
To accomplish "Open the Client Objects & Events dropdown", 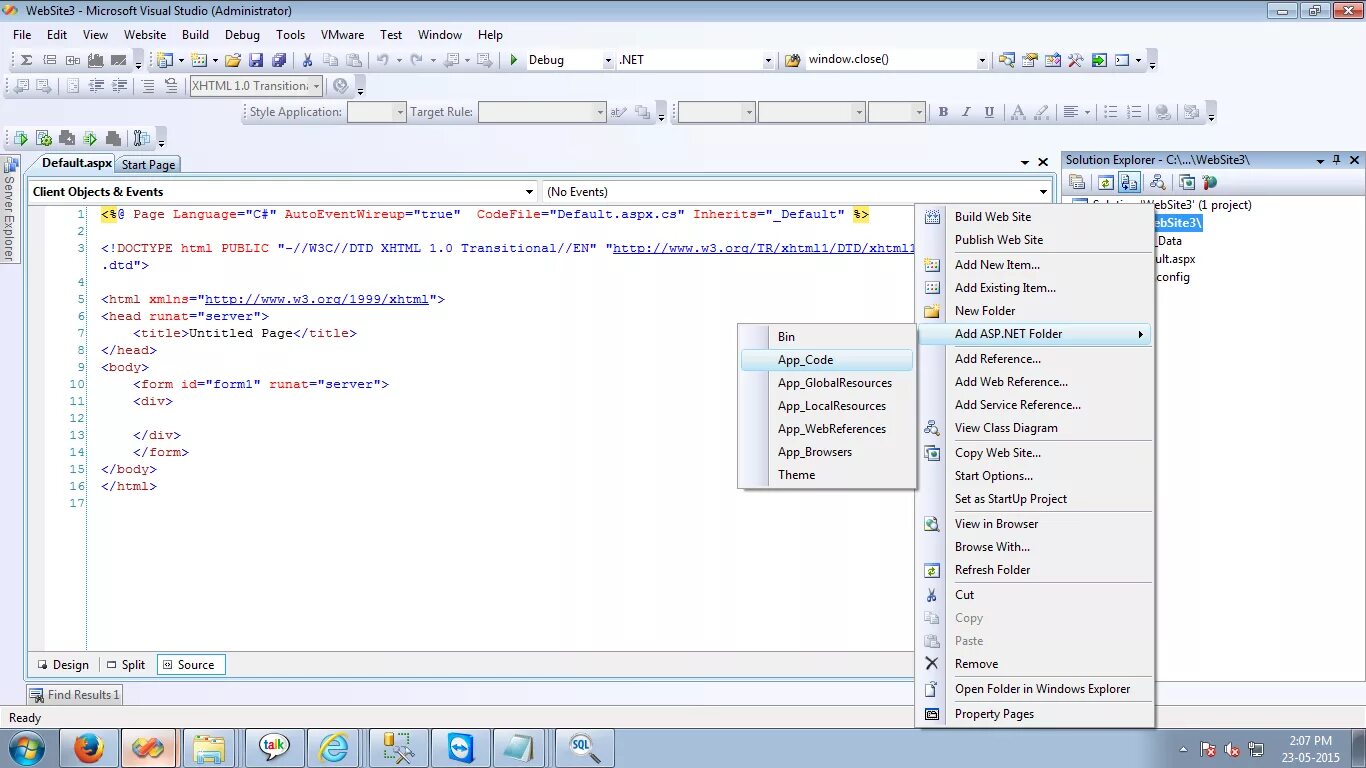I will point(529,192).
